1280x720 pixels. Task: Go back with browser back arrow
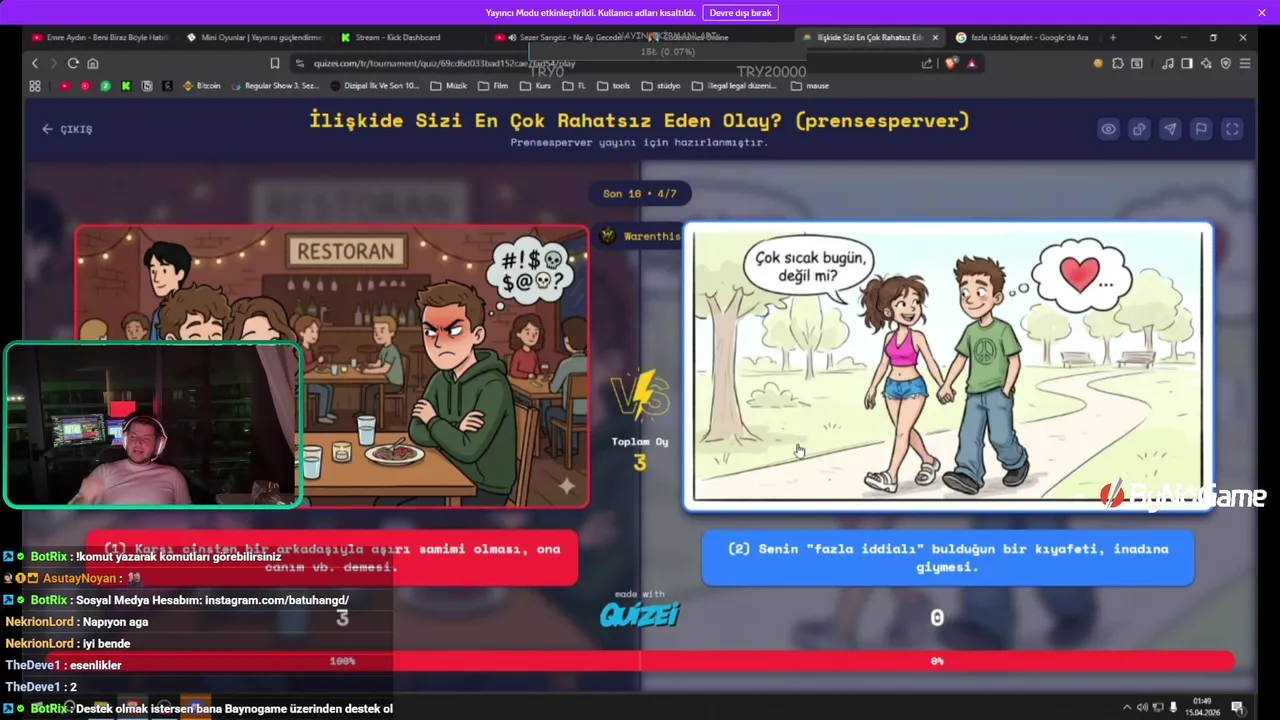35,63
